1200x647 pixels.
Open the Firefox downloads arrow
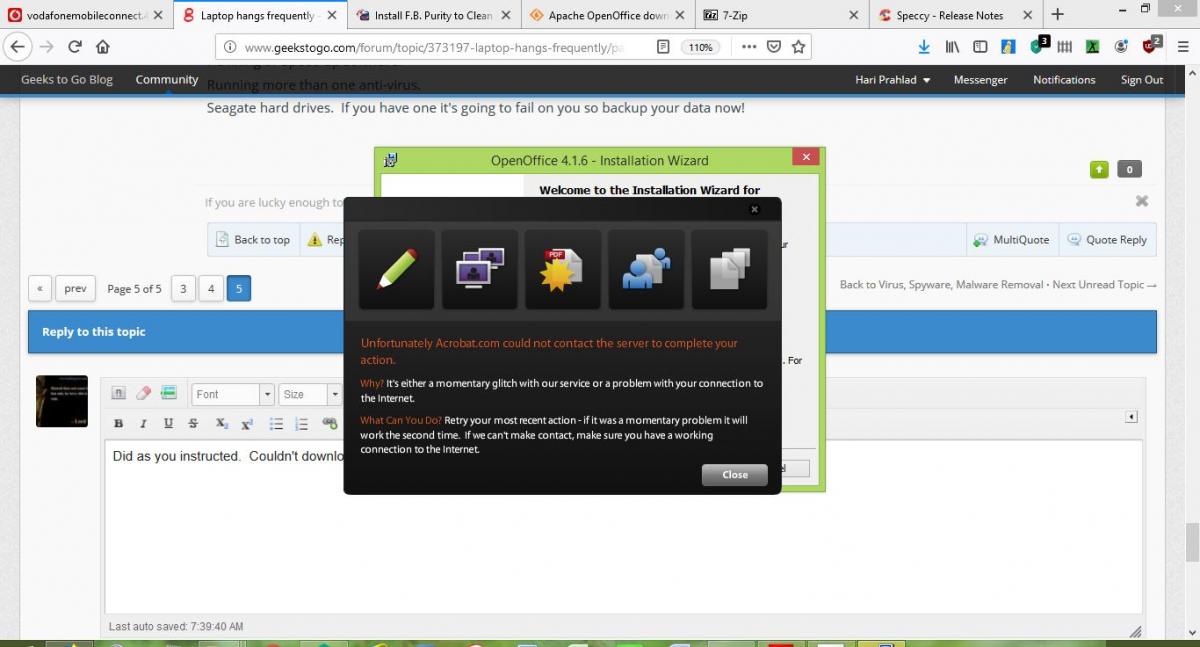pyautogui.click(x=924, y=47)
